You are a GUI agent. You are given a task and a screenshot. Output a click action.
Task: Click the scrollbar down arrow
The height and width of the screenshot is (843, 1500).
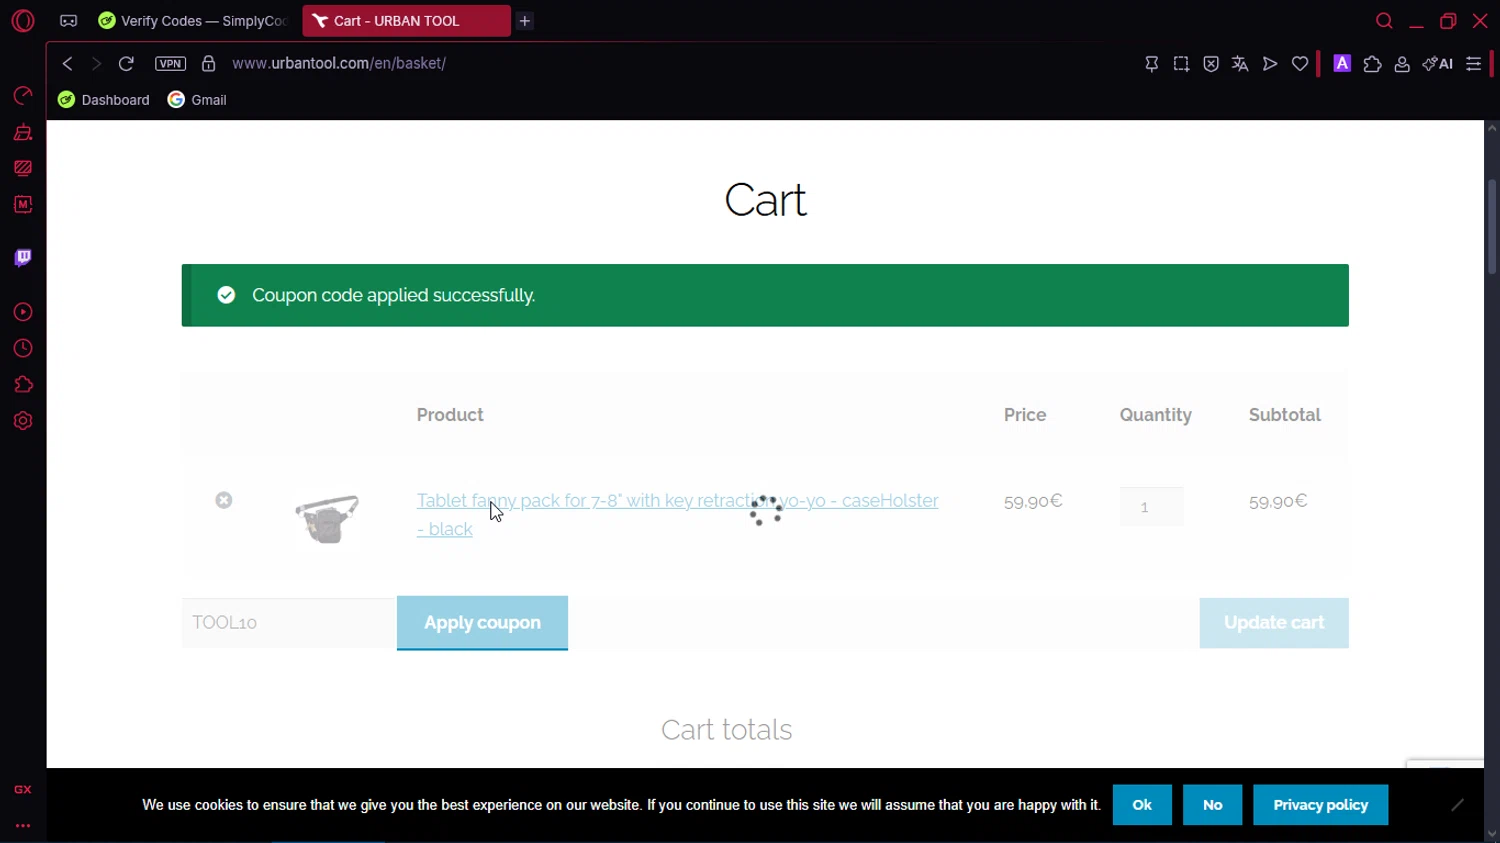1492,834
